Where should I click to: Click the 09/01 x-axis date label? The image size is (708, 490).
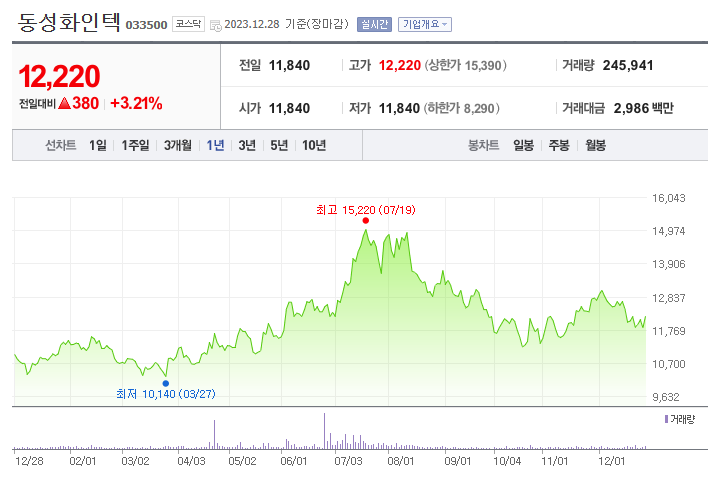point(457,461)
